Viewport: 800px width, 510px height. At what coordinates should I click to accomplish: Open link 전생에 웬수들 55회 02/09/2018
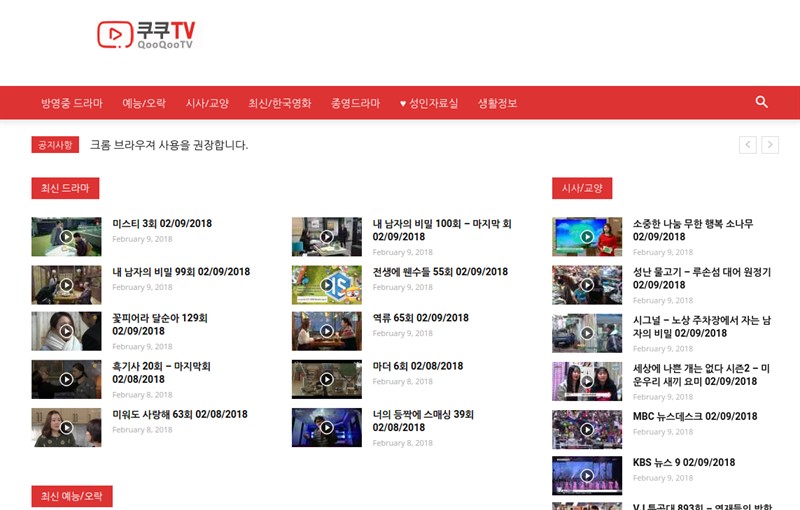click(440, 271)
